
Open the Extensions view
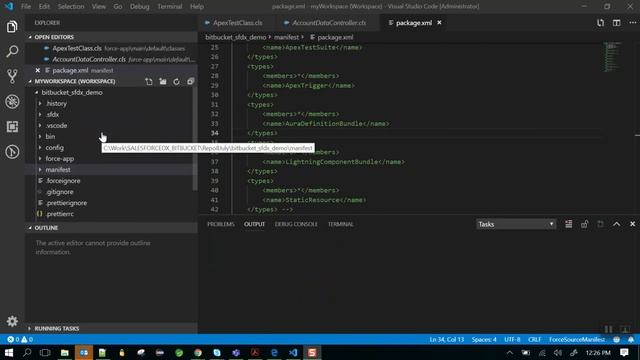pyautogui.click(x=12, y=127)
